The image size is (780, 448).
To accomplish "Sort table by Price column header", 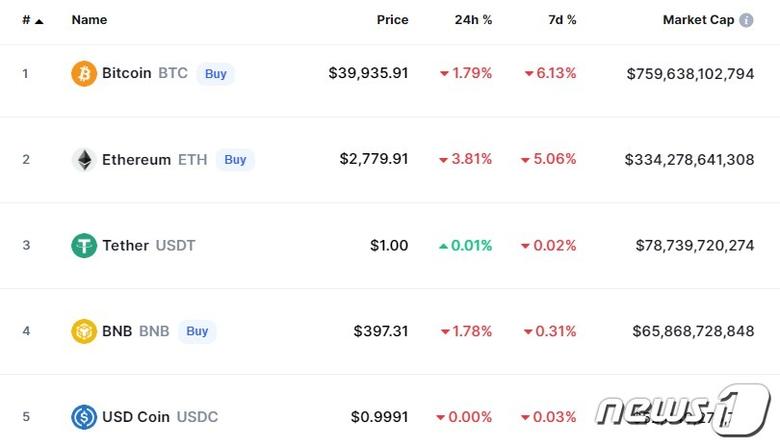I will [392, 20].
